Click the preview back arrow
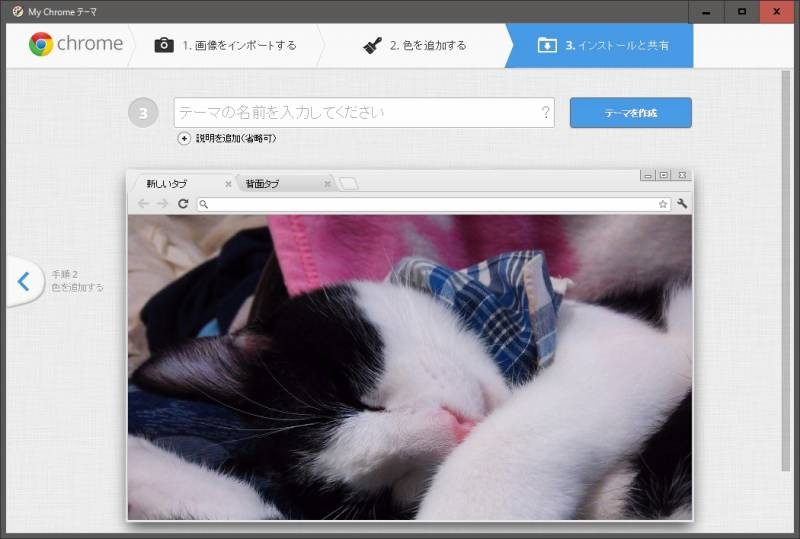The width and height of the screenshot is (800, 539). pyautogui.click(x=143, y=204)
